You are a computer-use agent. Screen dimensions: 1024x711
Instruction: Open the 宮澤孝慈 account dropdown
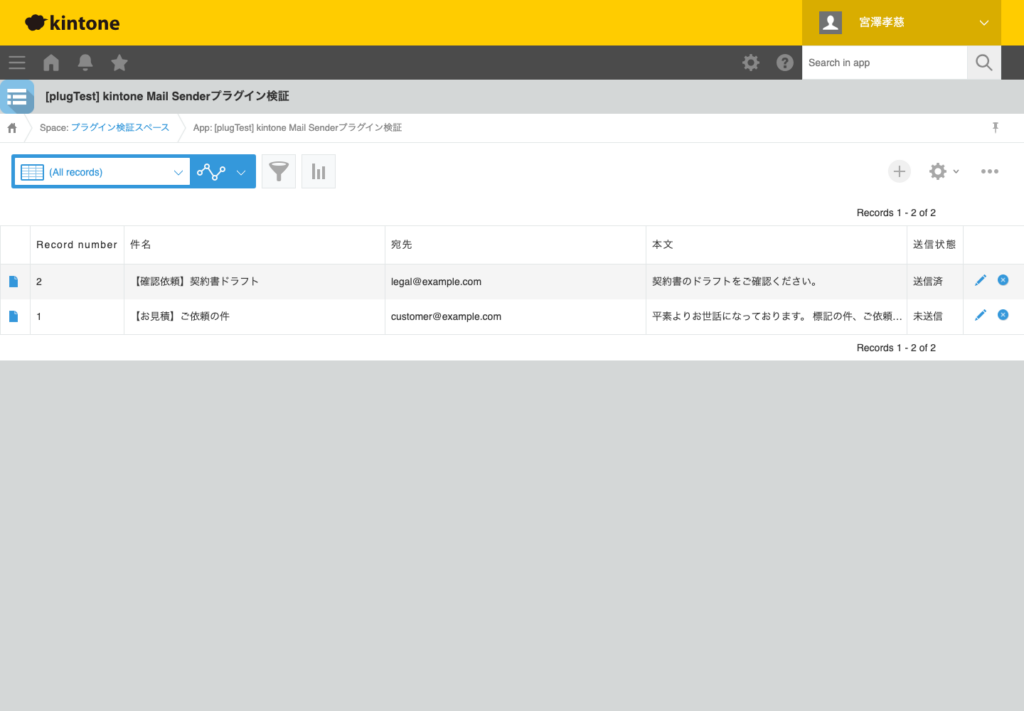point(902,22)
